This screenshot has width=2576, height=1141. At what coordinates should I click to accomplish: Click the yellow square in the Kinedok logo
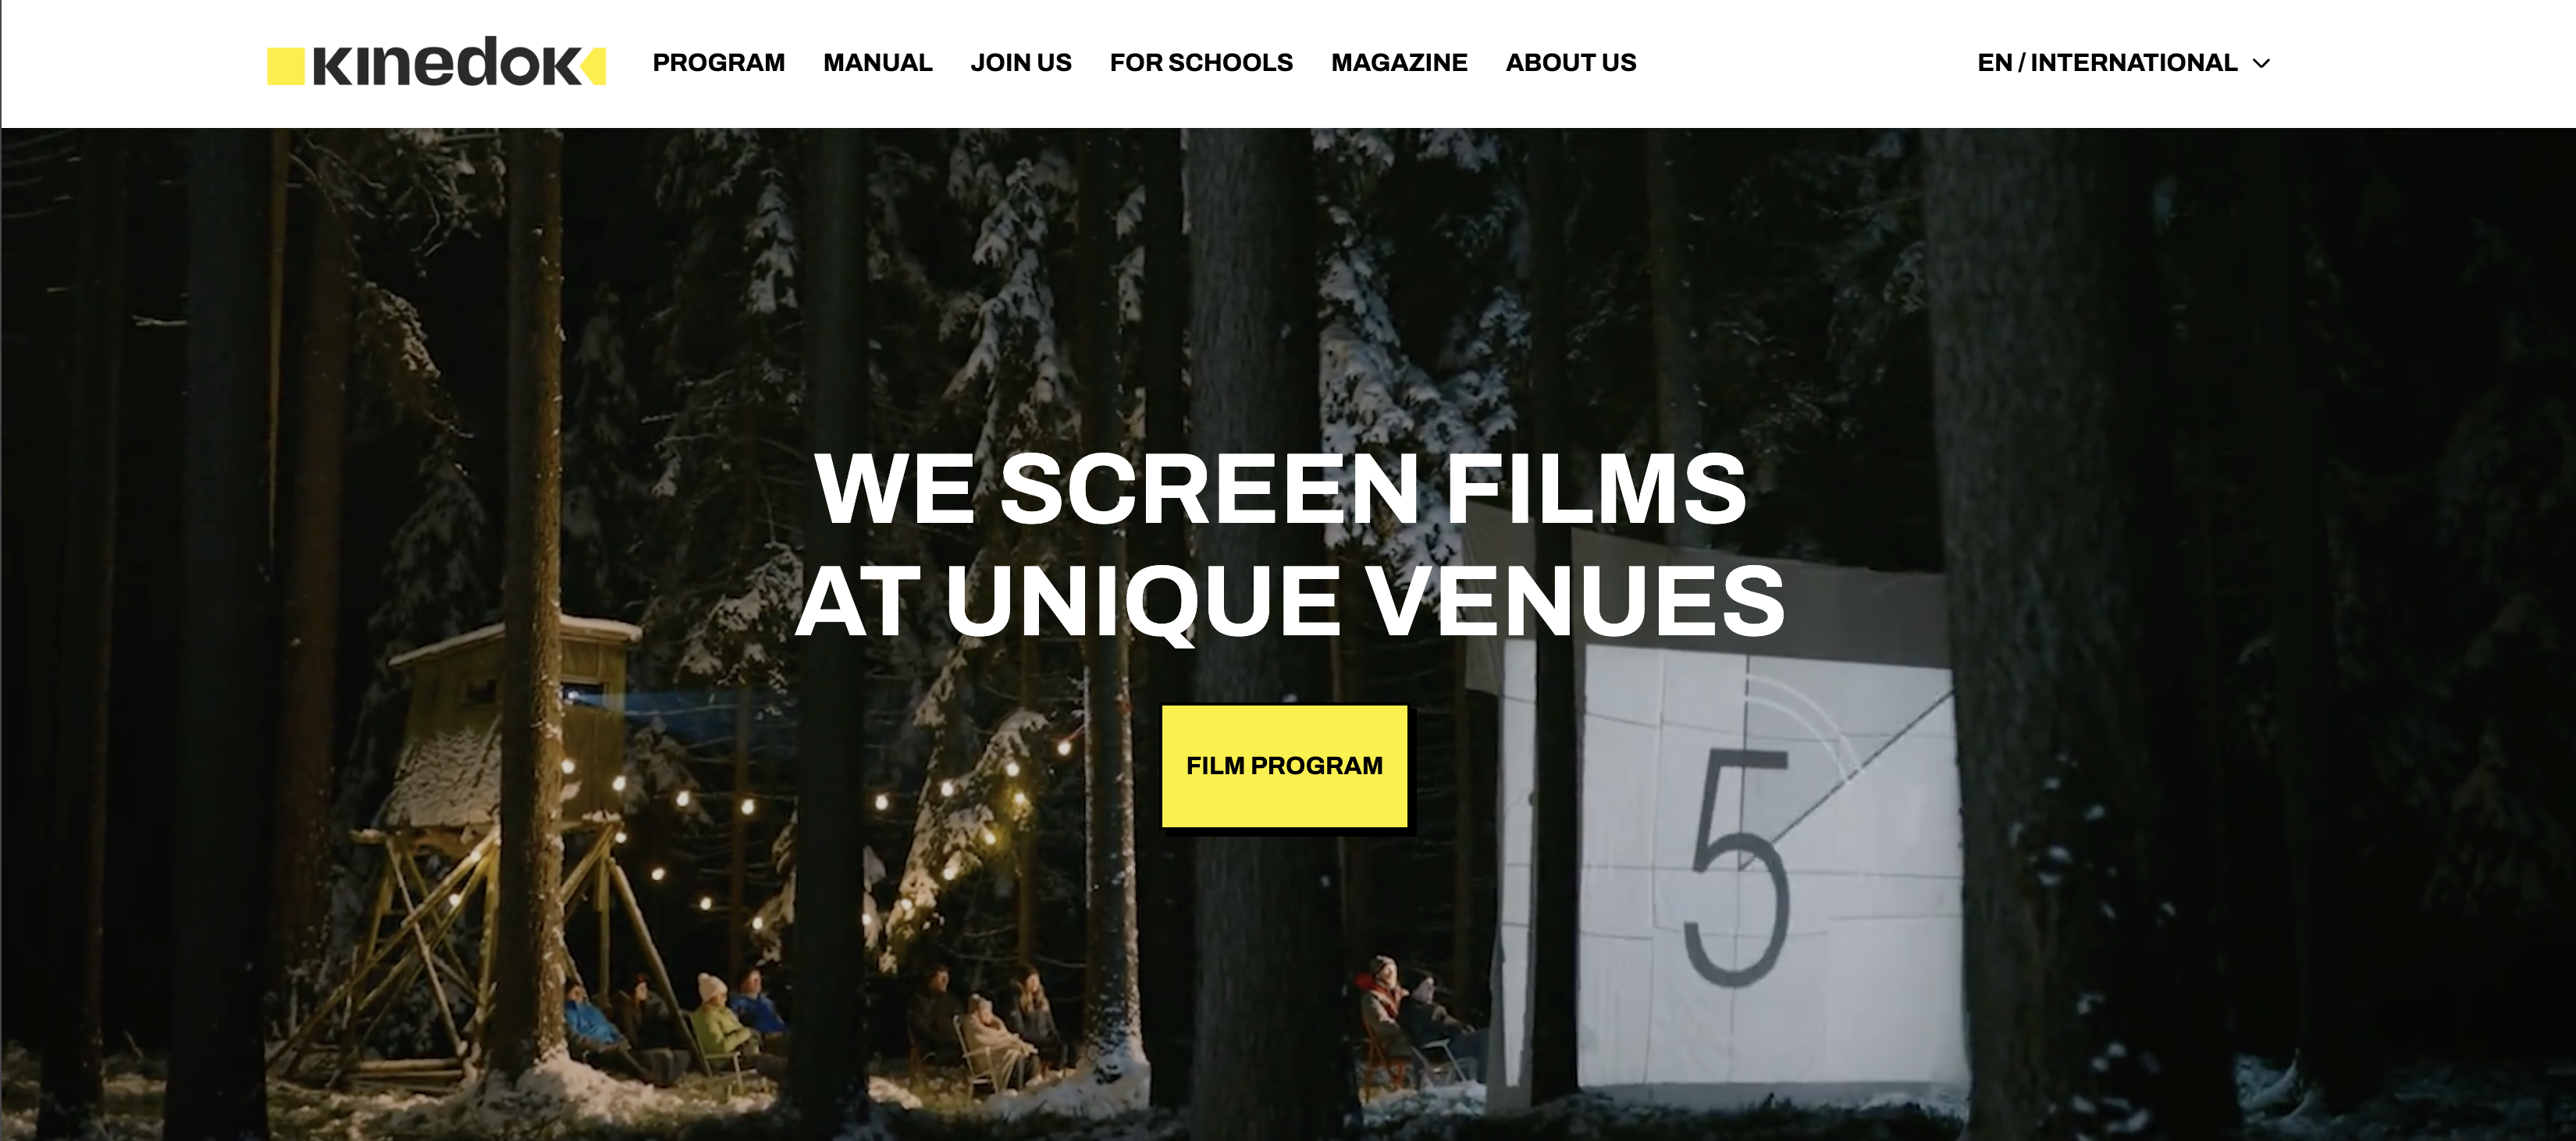(286, 66)
